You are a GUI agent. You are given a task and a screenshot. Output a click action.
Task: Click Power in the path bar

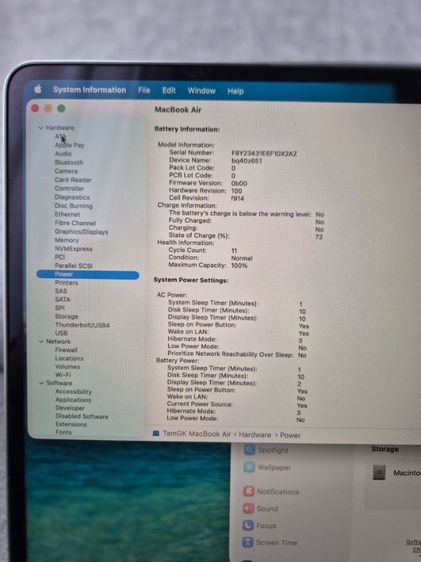point(290,435)
